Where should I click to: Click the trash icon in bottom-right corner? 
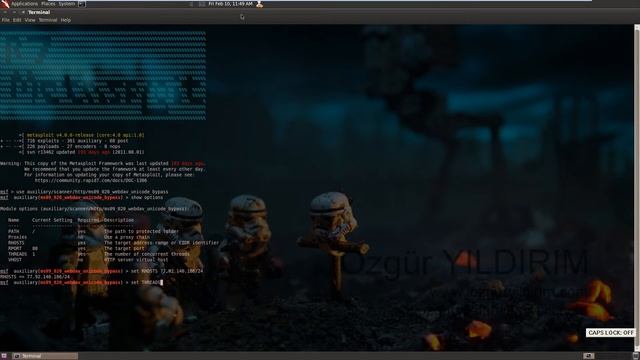pos(636,356)
